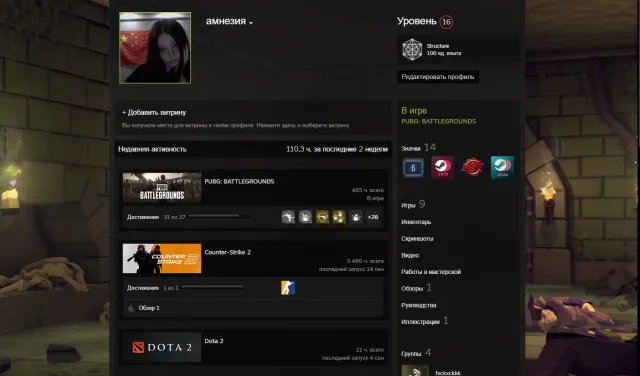This screenshot has height=376, width=640.
Task: Open +26 more PUBG achievements
Action: pyautogui.click(x=373, y=217)
